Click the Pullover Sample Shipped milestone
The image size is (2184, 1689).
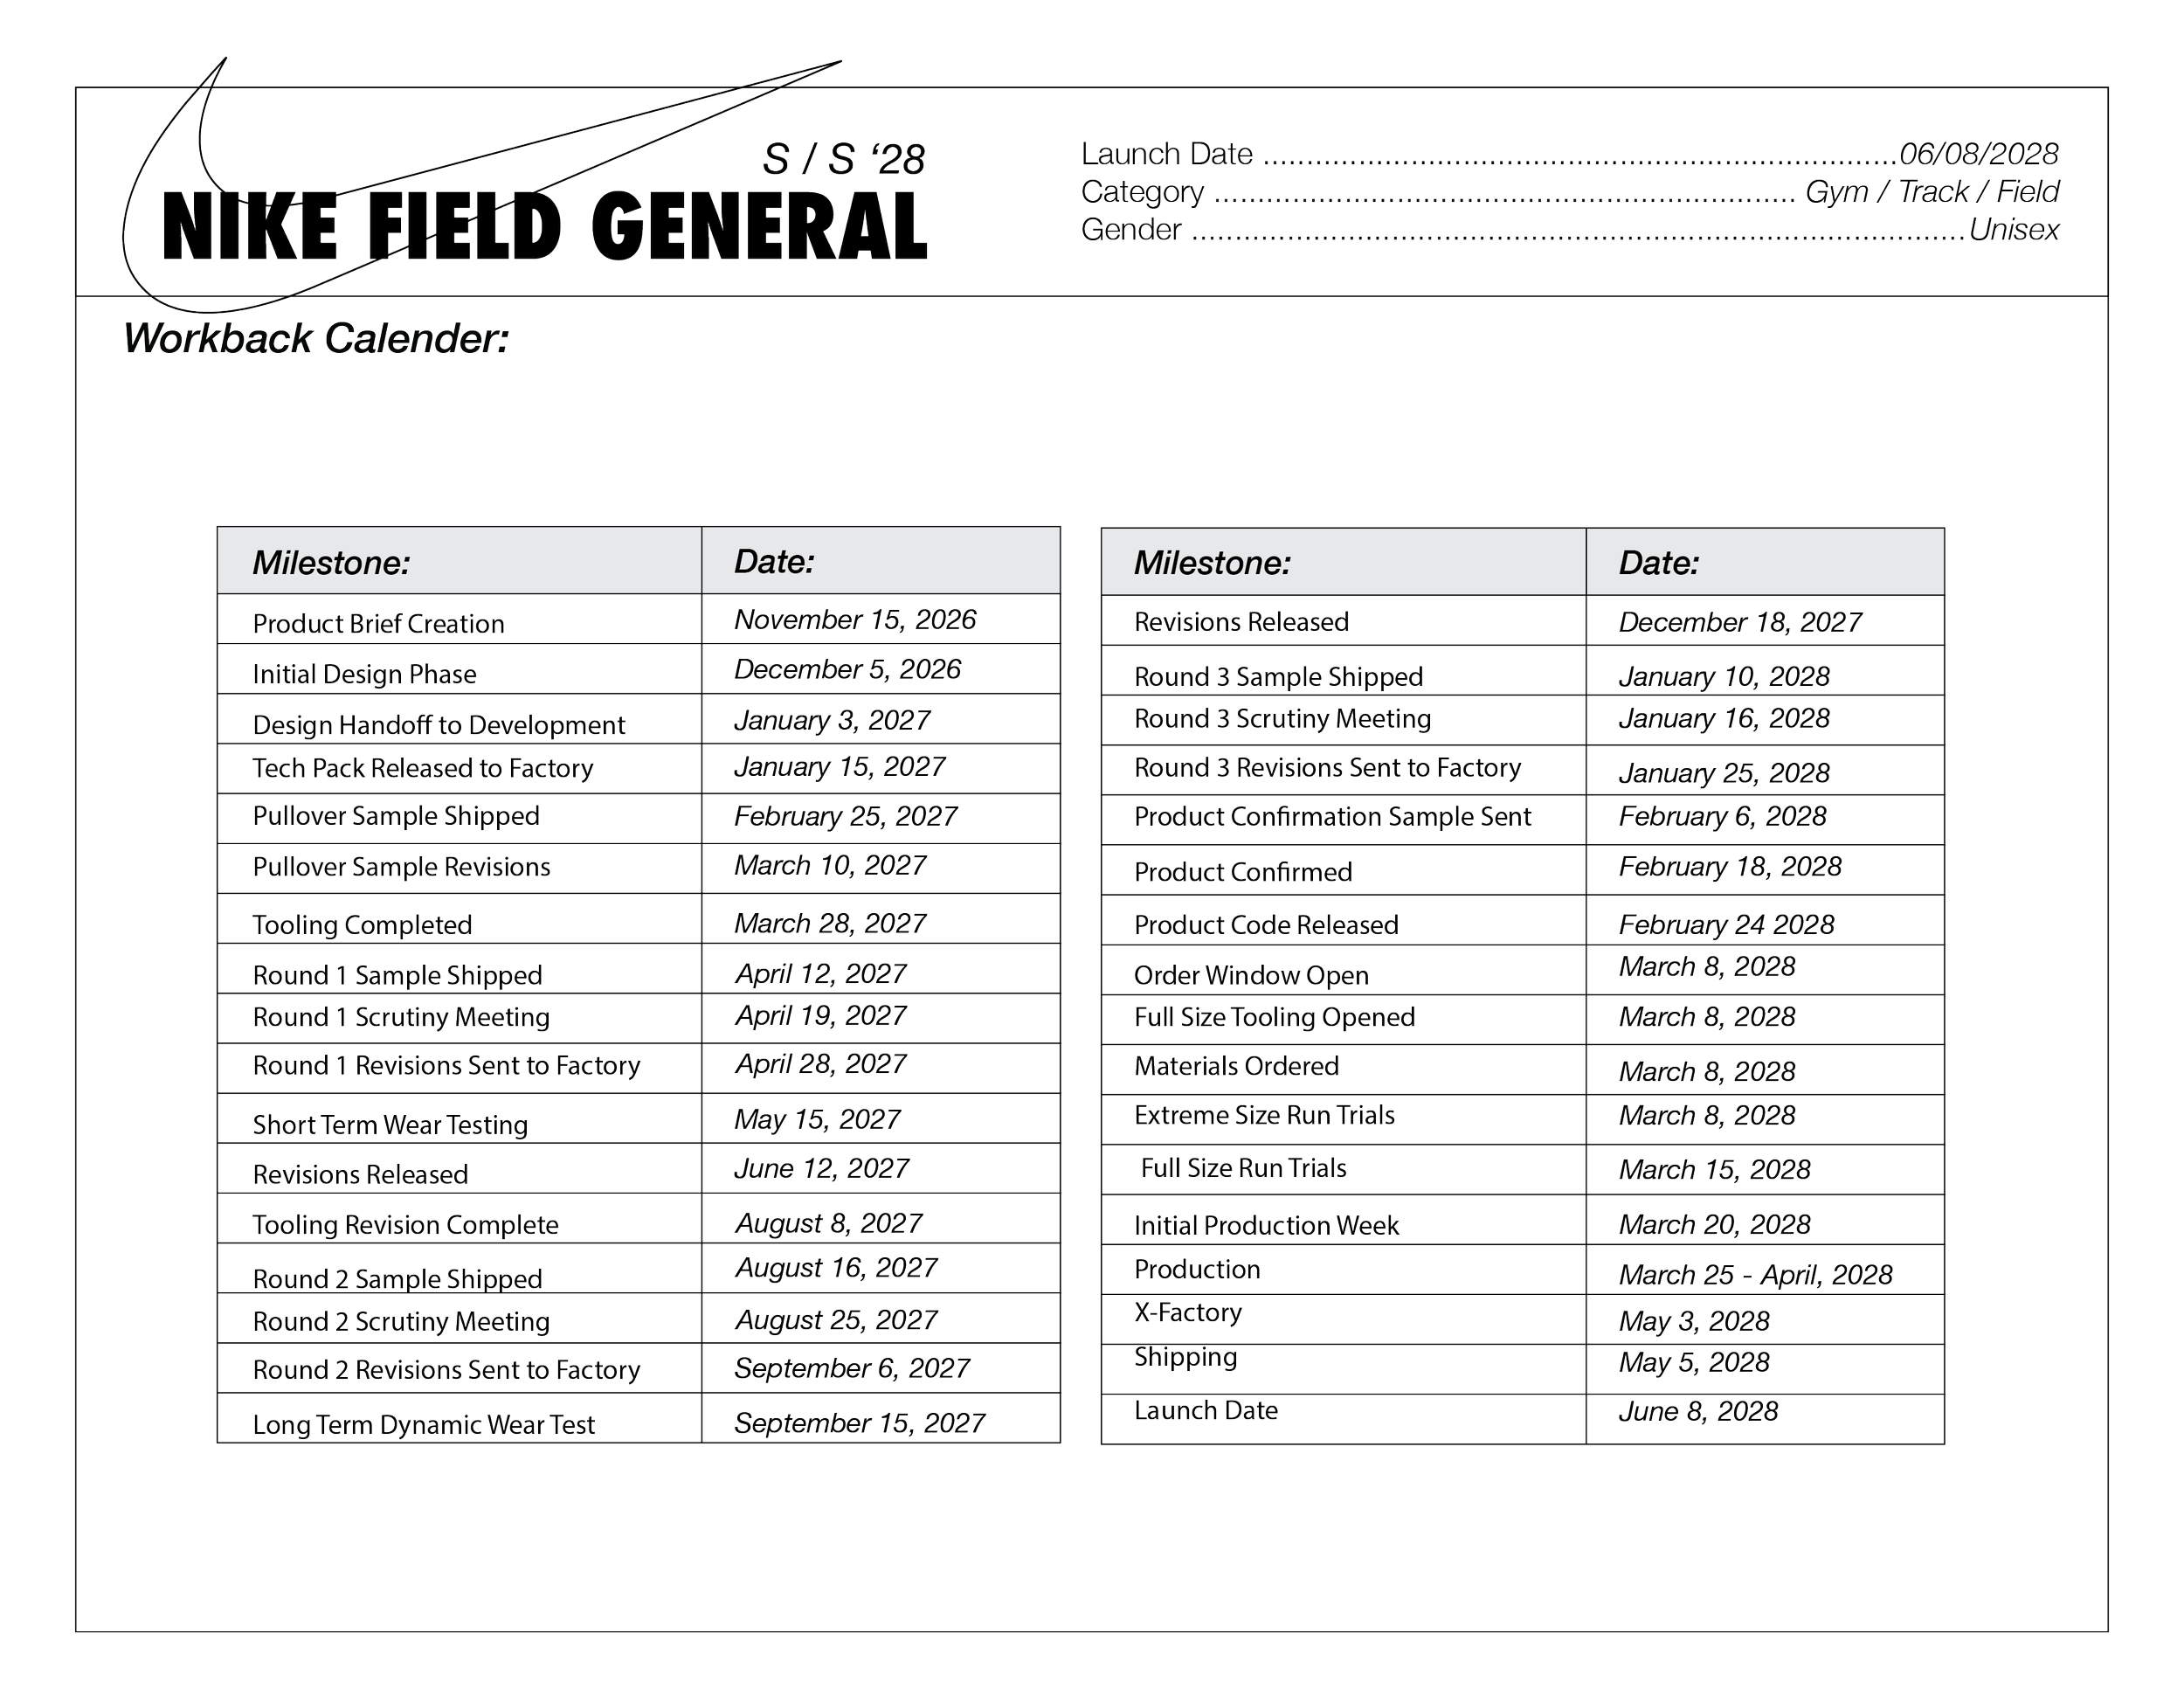396,816
